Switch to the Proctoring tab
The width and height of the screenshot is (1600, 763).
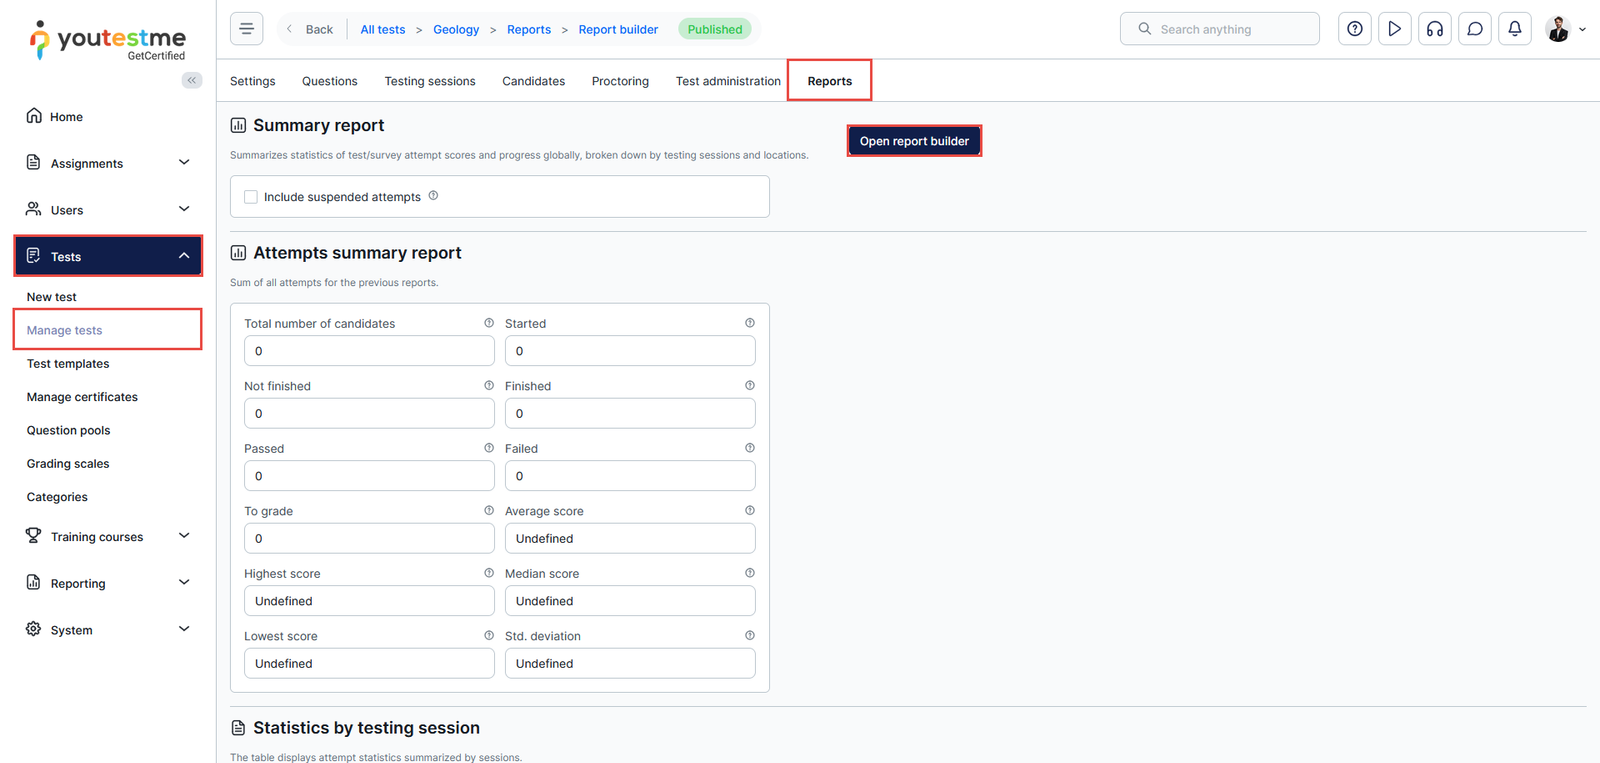pyautogui.click(x=620, y=81)
